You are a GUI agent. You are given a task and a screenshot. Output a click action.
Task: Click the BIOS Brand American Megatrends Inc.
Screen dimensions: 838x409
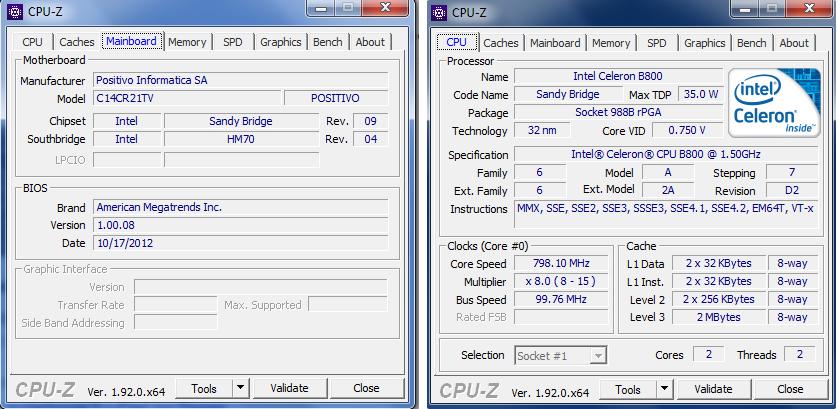pos(240,207)
